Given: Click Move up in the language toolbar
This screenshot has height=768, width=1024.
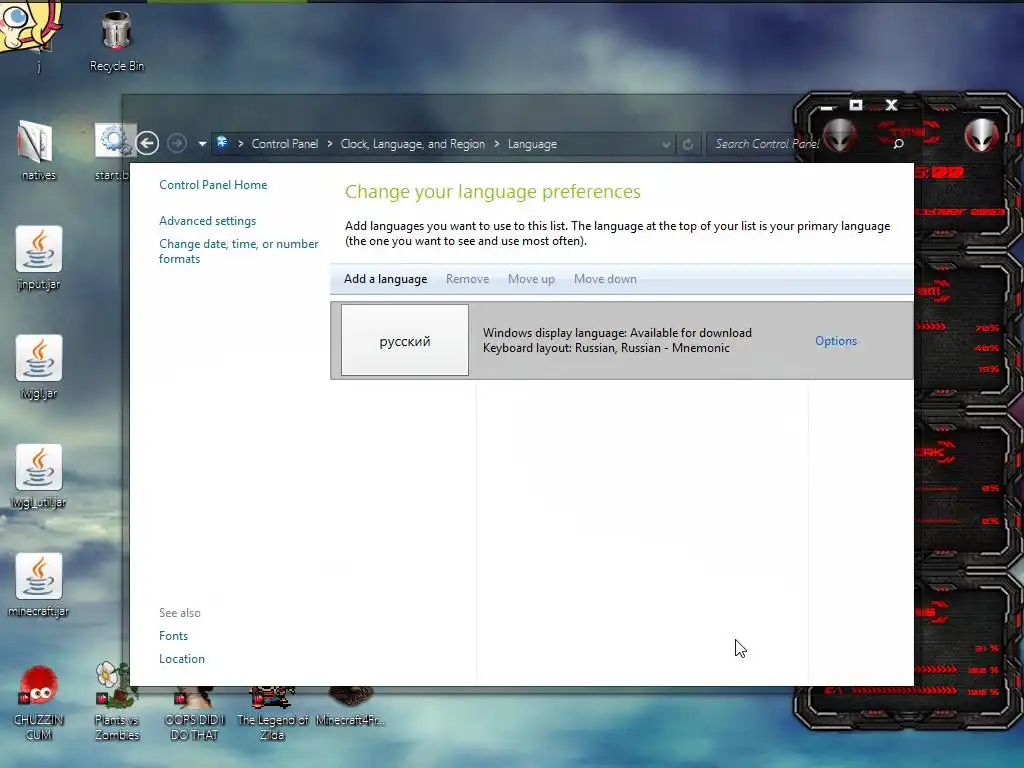Looking at the screenshot, I should click(531, 279).
